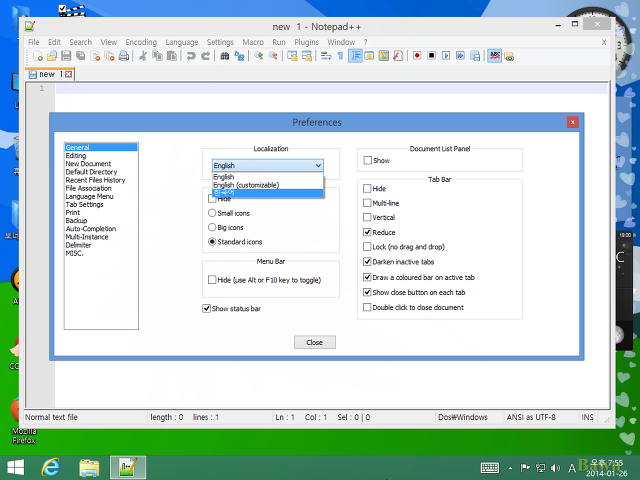
Task: Click Close button in Preferences dialog
Action: 315,342
